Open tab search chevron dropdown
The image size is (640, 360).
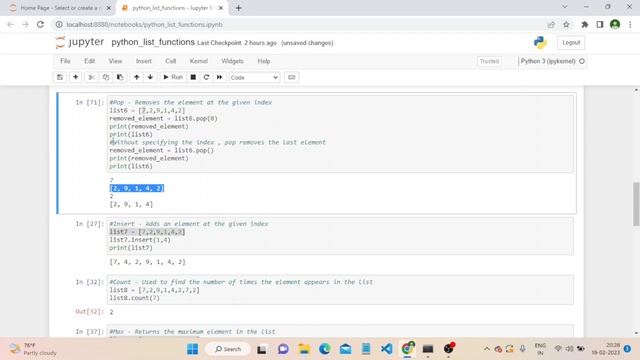pos(564,7)
